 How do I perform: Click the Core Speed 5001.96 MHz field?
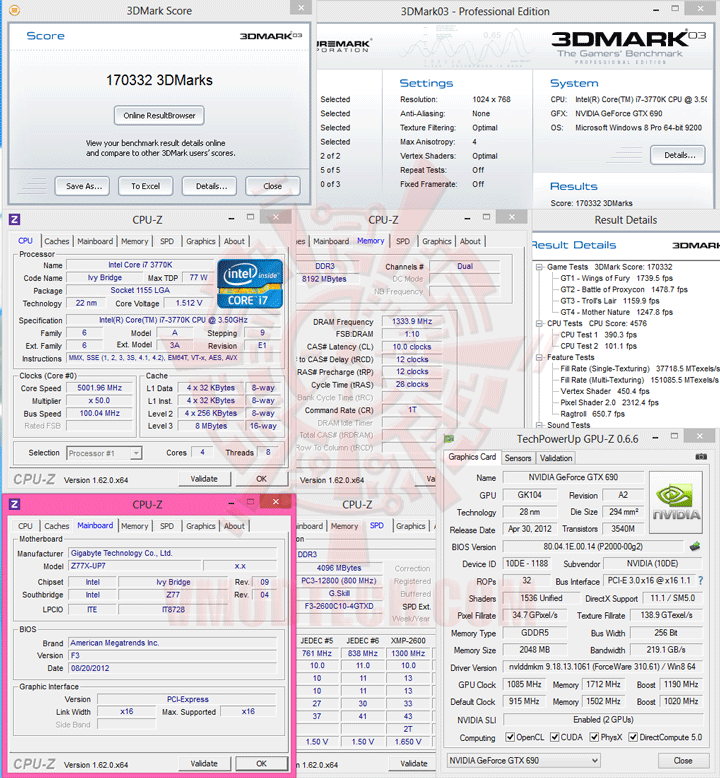[100, 388]
